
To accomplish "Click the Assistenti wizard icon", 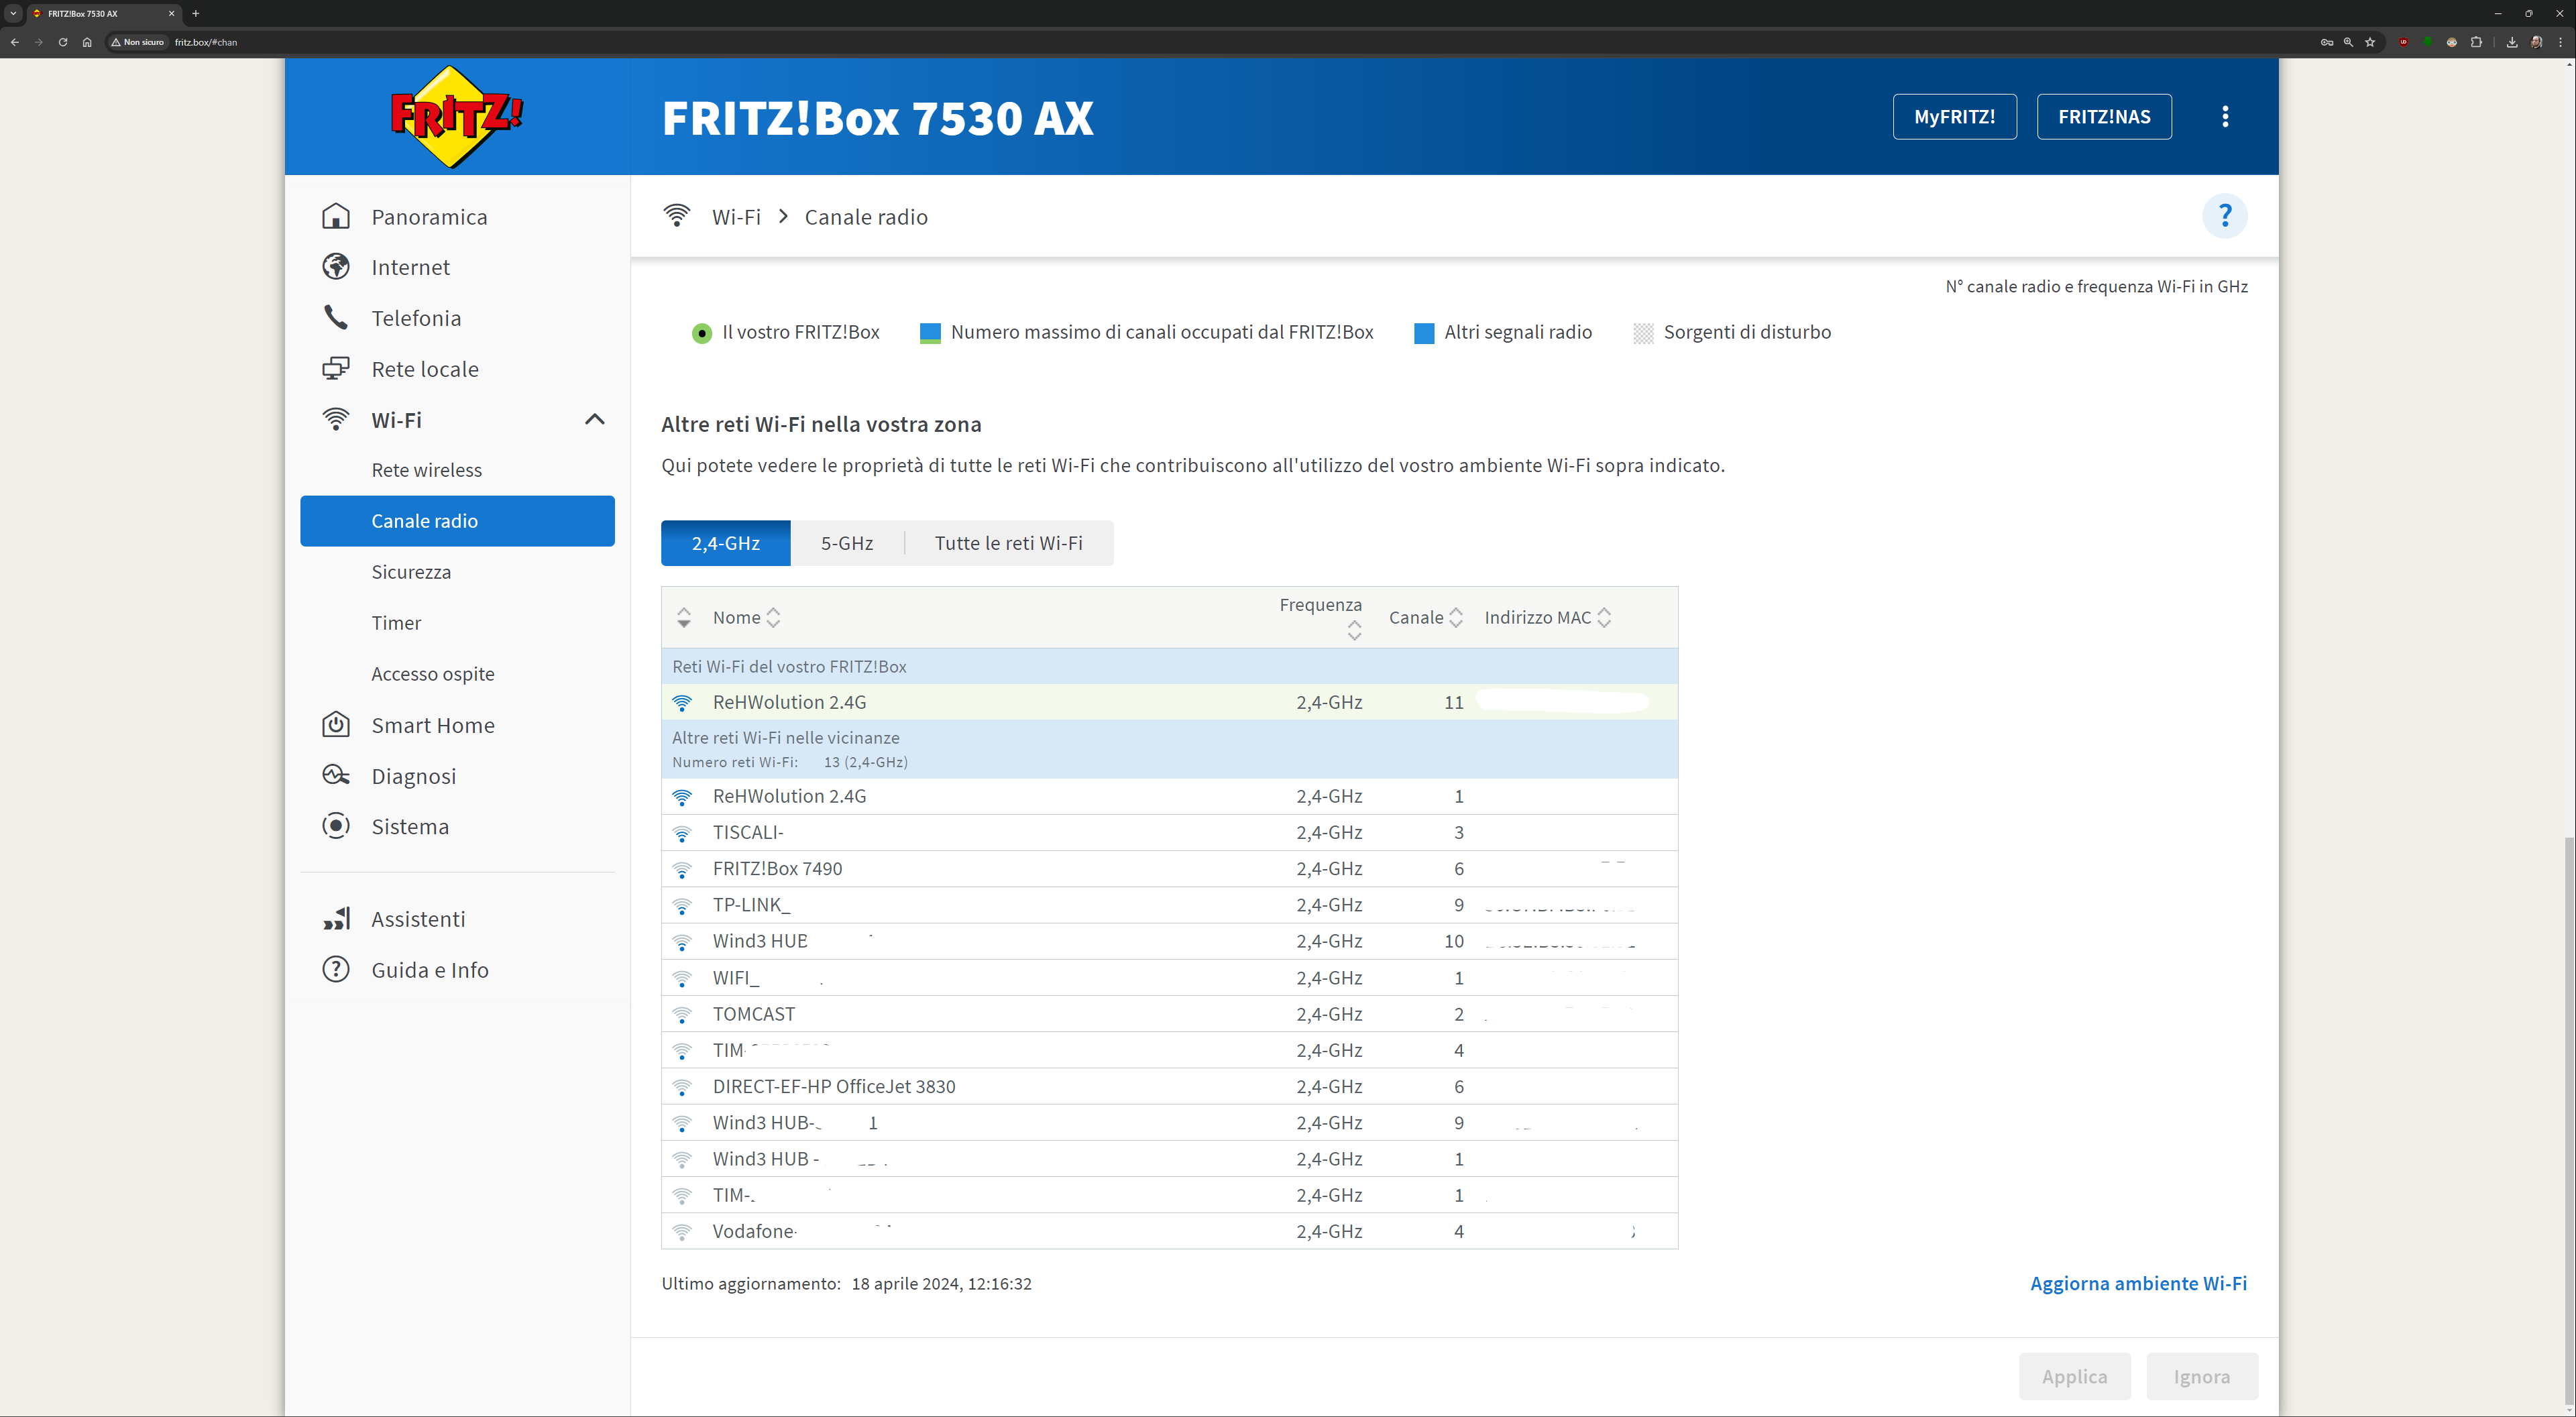I will click(336, 919).
